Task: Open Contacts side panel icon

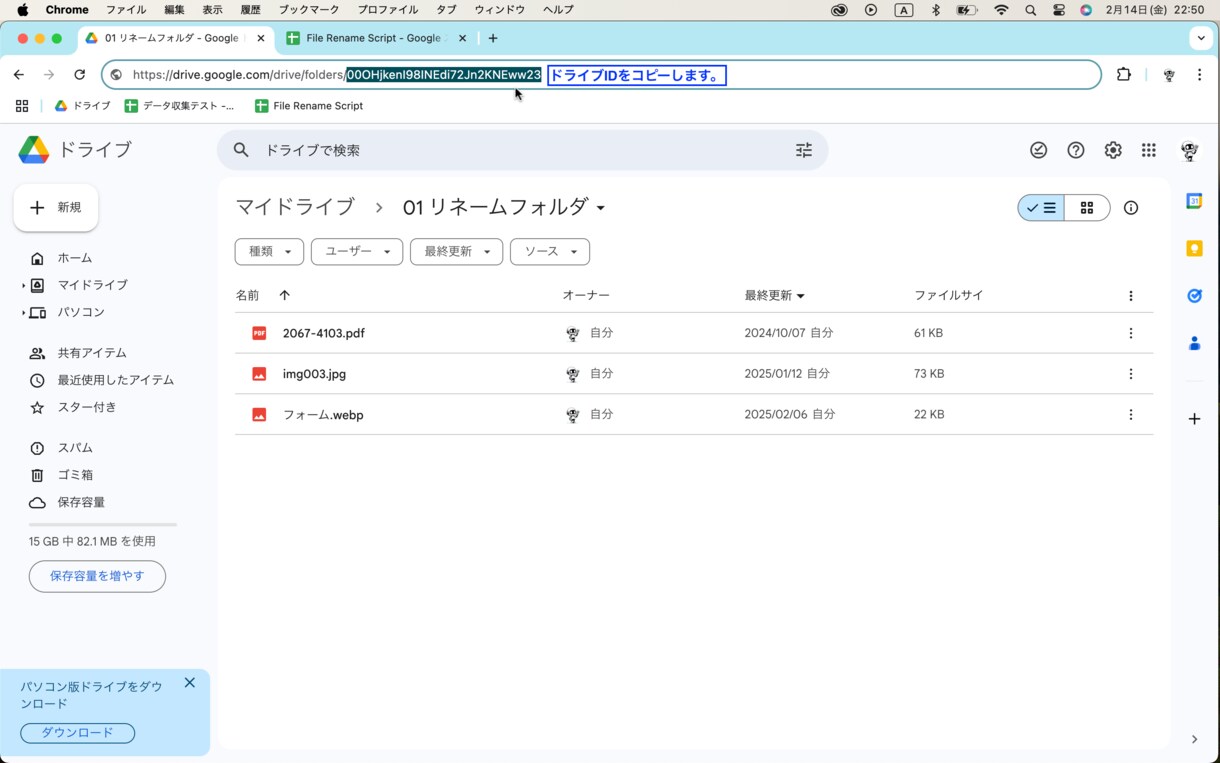Action: 1194,343
